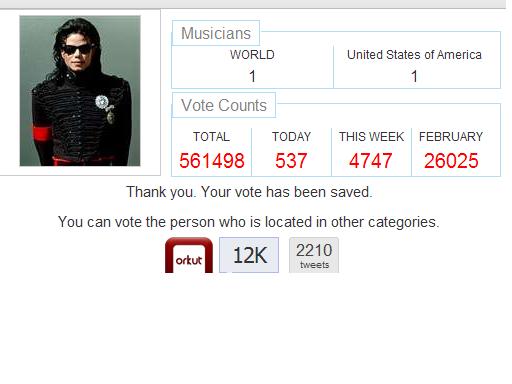Select the Vote Counts heading
The height and width of the screenshot is (384, 512).
click(224, 105)
